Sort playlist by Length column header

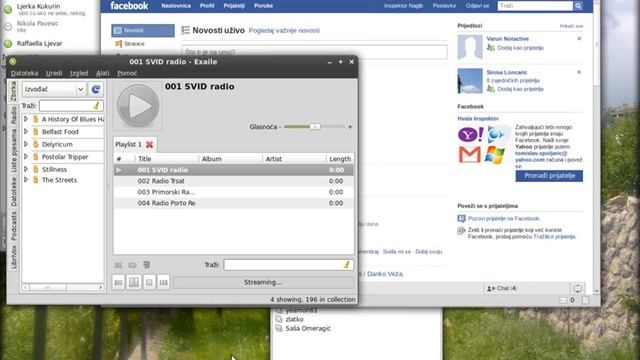[x=340, y=159]
